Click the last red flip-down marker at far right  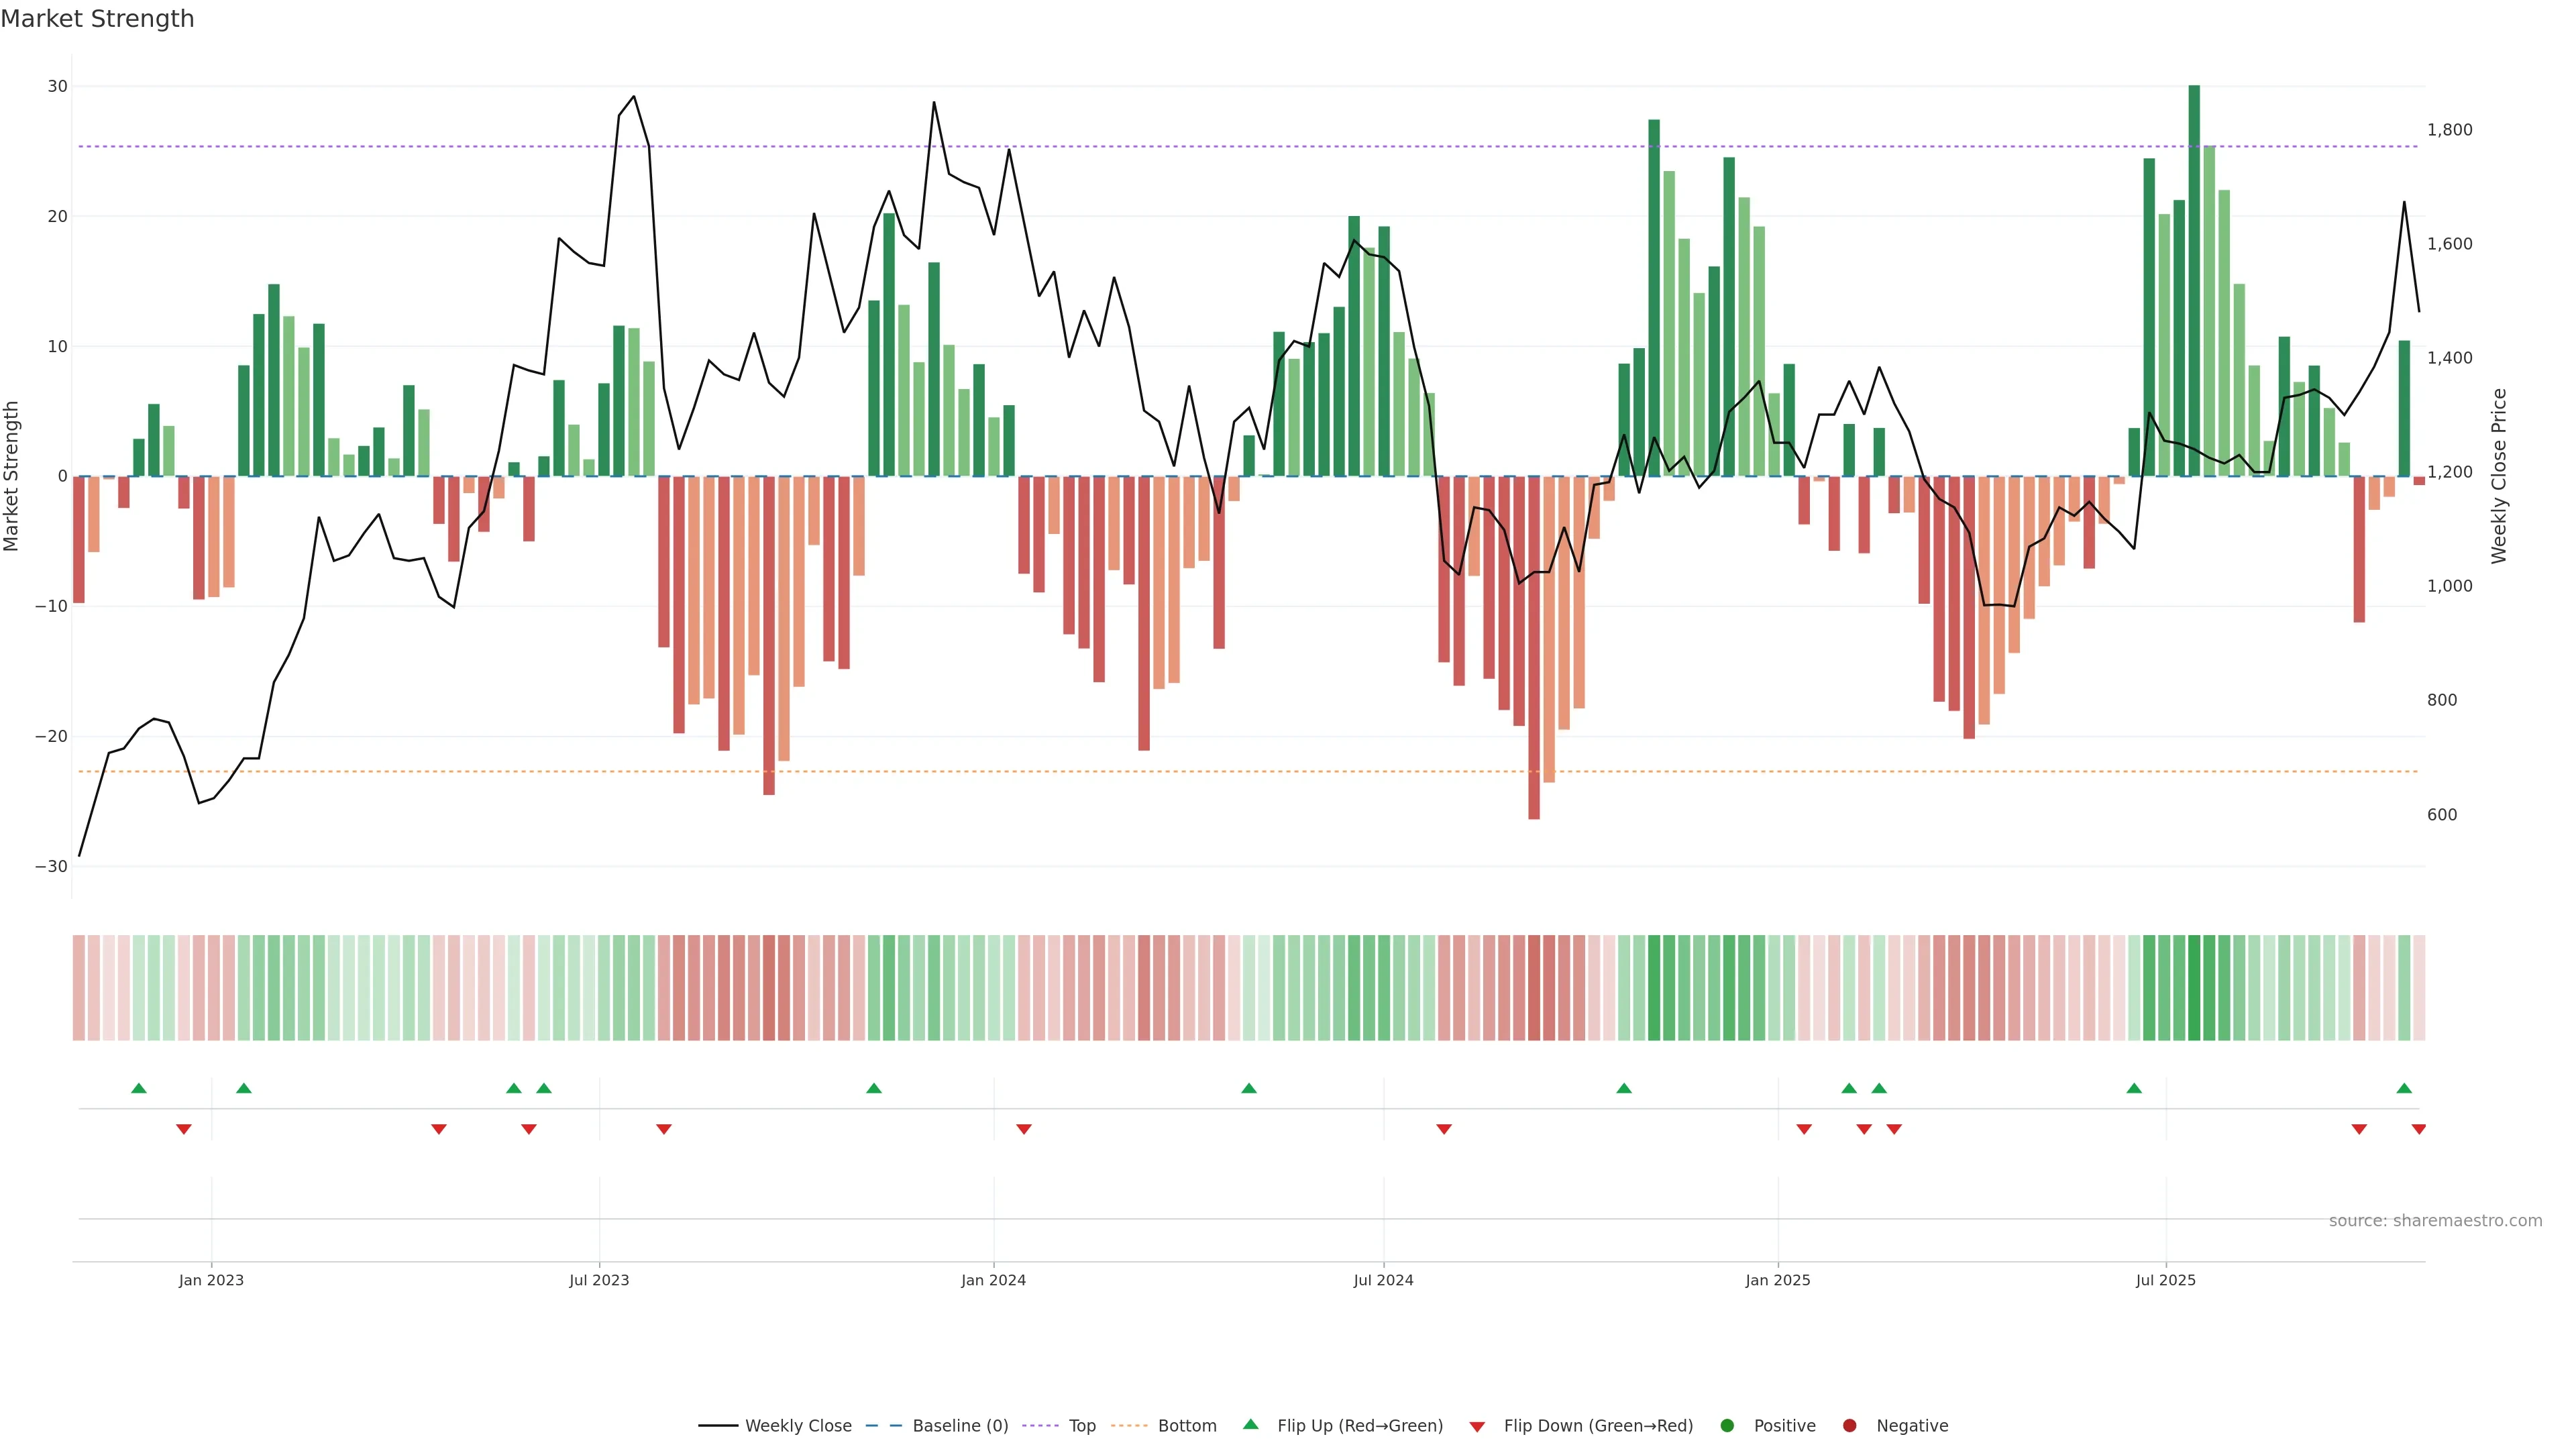click(2418, 1129)
